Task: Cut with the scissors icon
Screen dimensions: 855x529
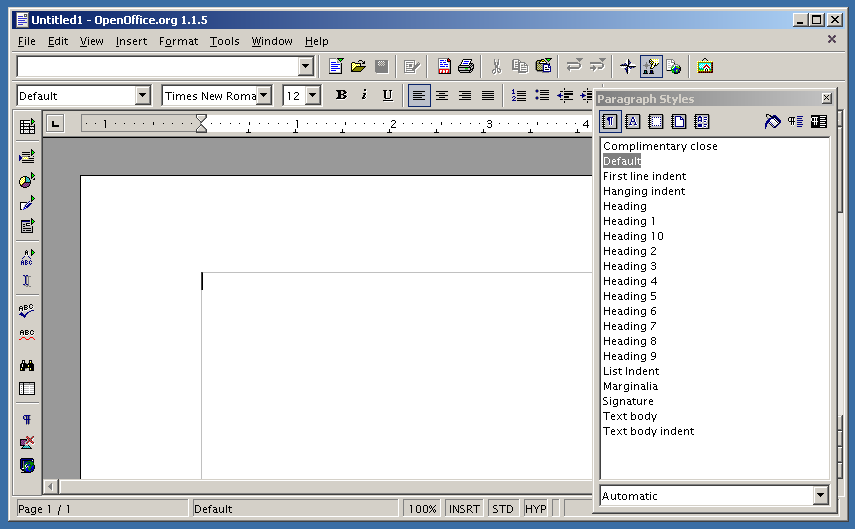Action: (496, 67)
